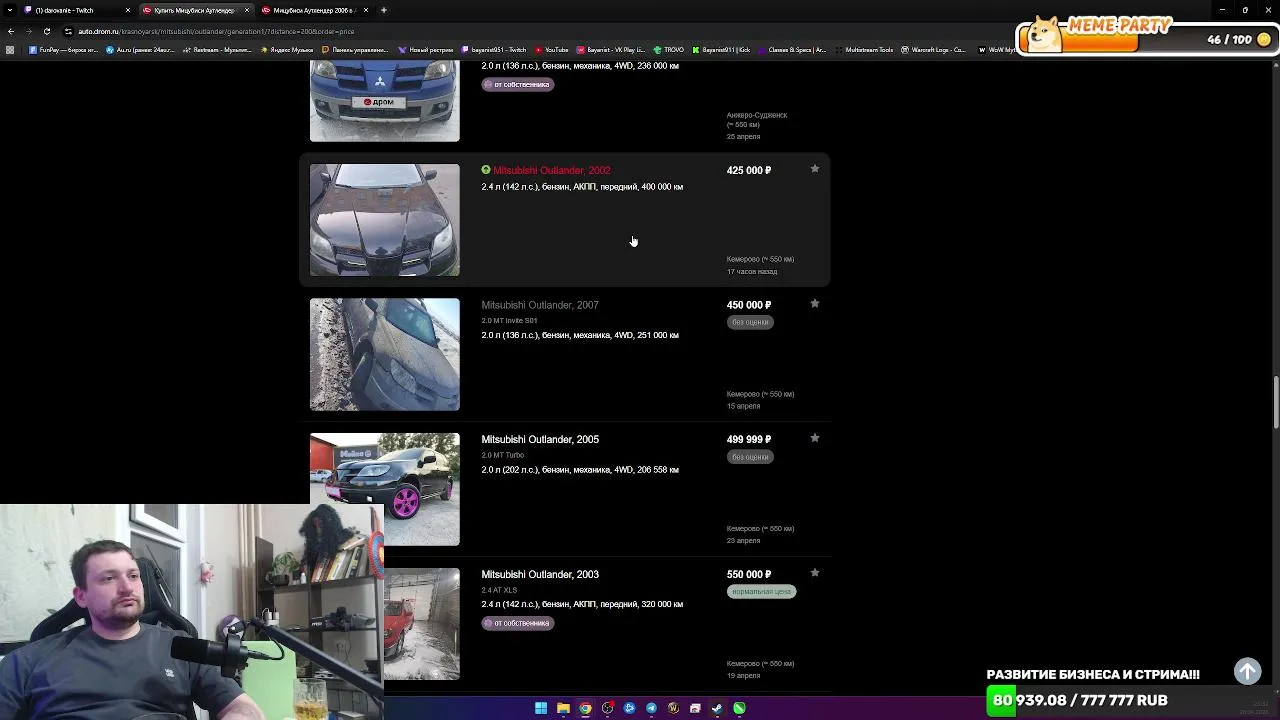Star the 450 000 ₽ Outlander 2007 listing
Image resolution: width=1280 pixels, height=720 pixels.
815,304
